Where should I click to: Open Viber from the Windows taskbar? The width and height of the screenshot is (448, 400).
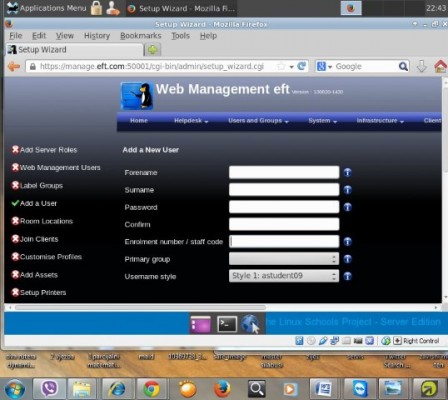[50, 389]
